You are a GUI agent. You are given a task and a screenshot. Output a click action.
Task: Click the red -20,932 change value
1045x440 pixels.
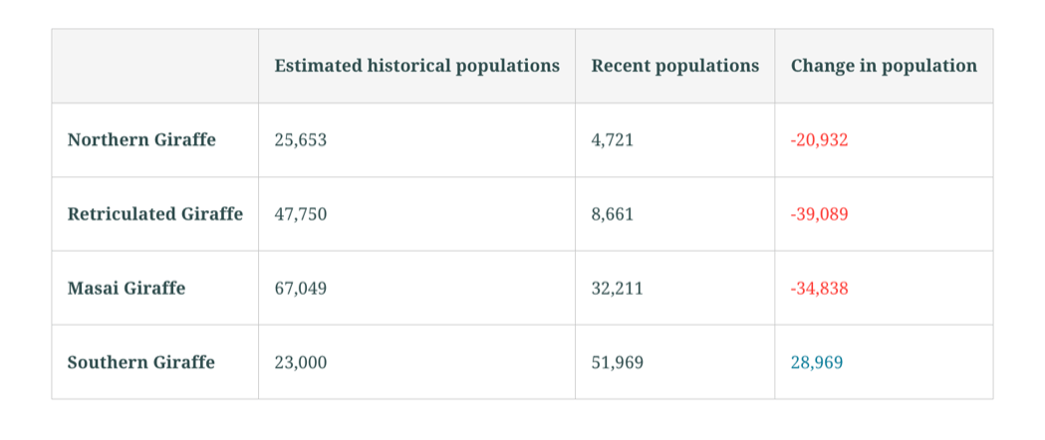click(x=819, y=140)
